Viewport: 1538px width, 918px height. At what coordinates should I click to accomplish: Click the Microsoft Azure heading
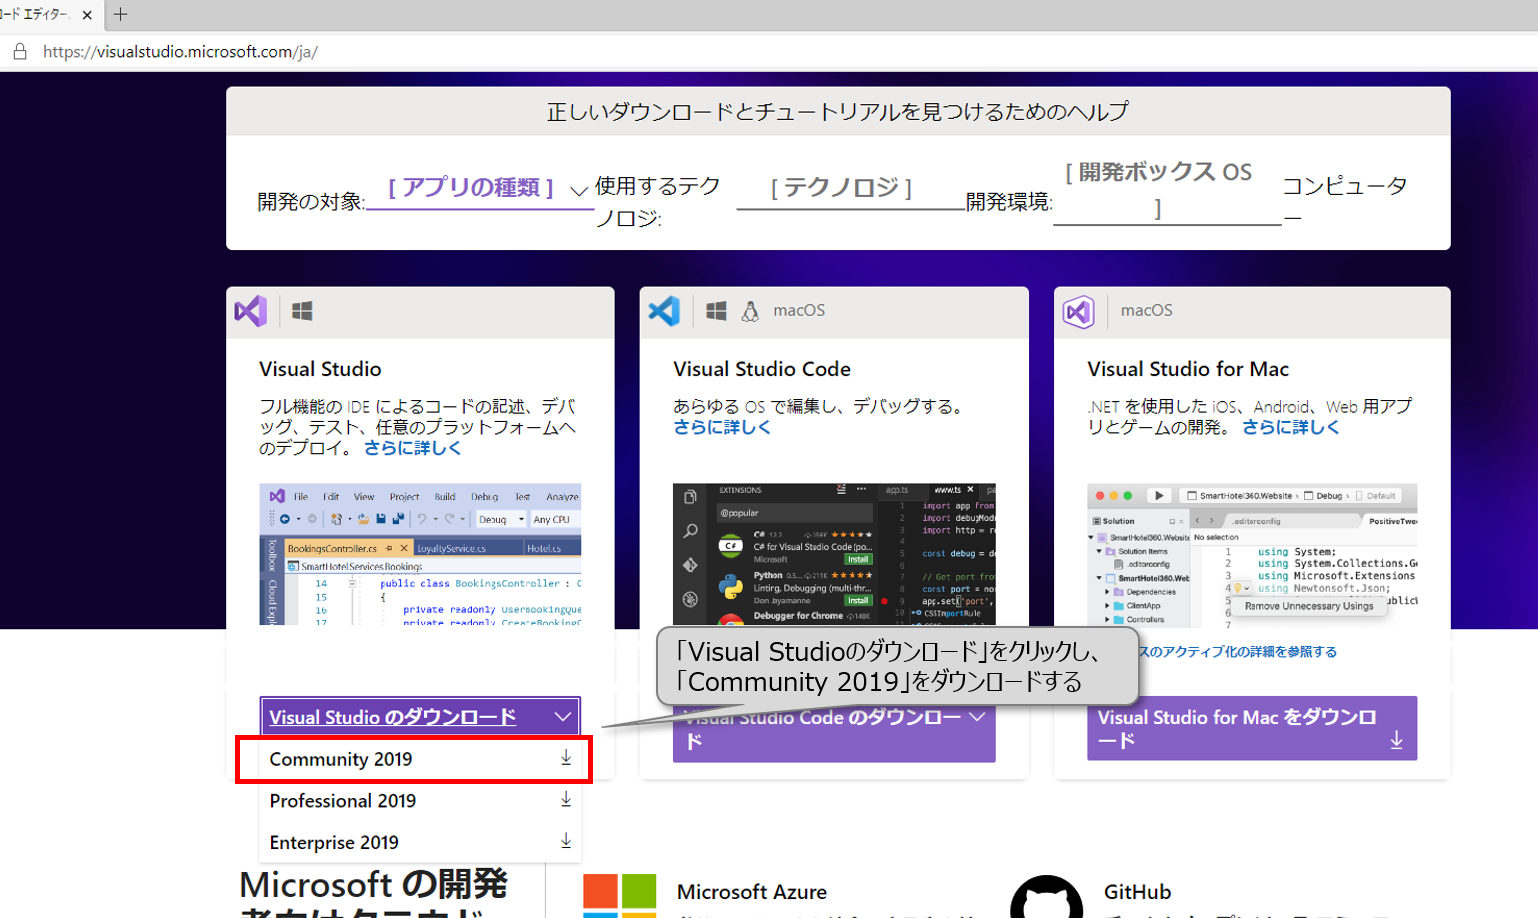[x=751, y=892]
